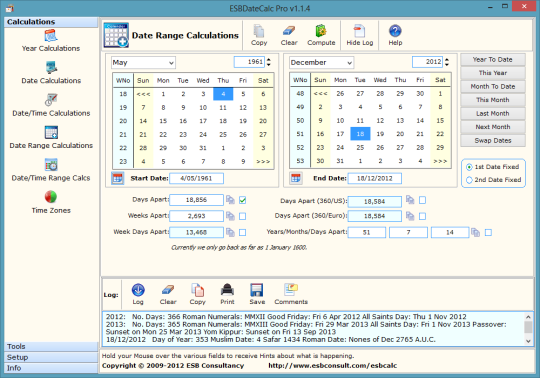Click the log scrollbar up arrow

528,316
